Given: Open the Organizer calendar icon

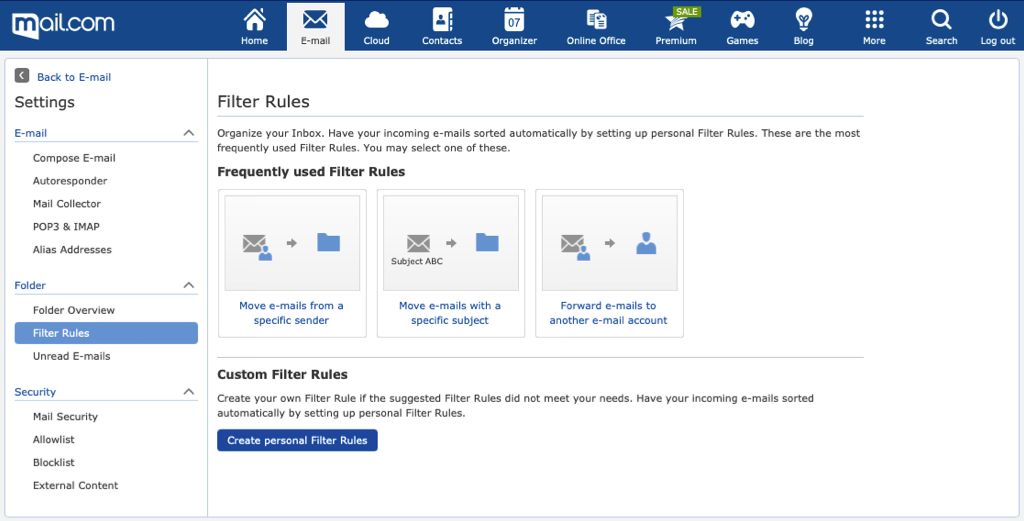Looking at the screenshot, I should click(x=514, y=20).
